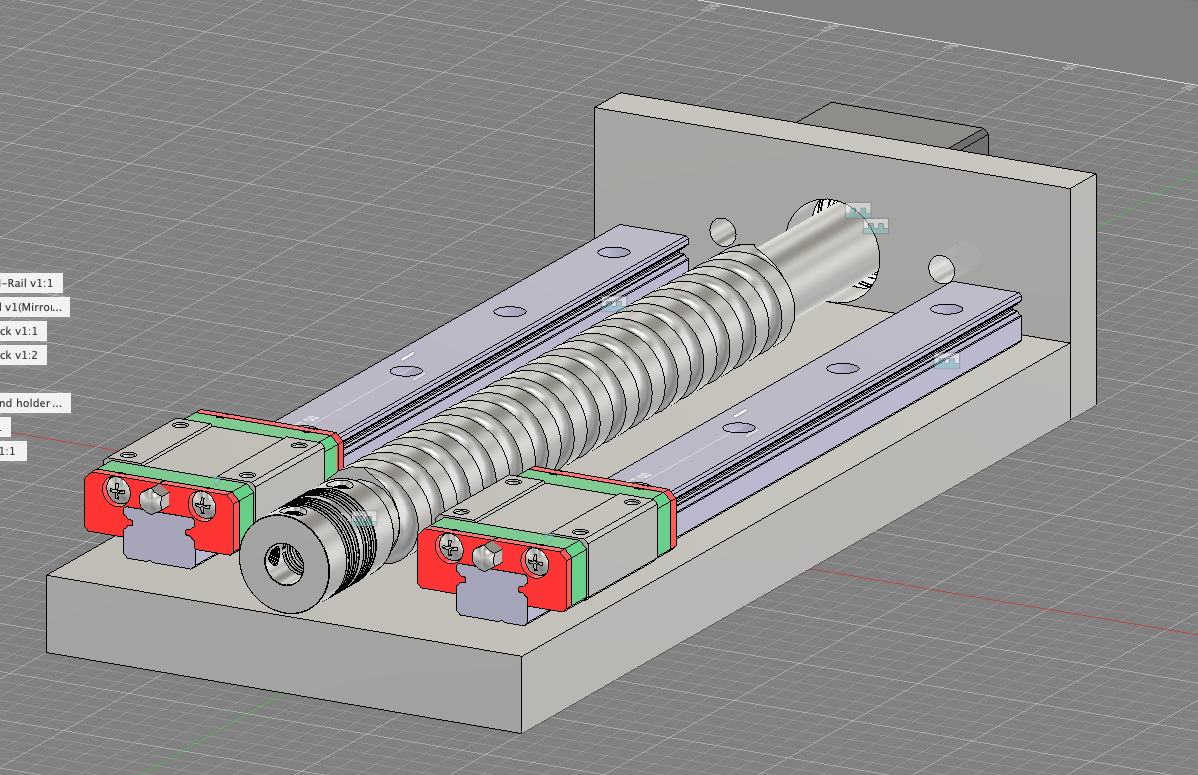
Task: Click the '1:1' component label
Action: point(13,451)
